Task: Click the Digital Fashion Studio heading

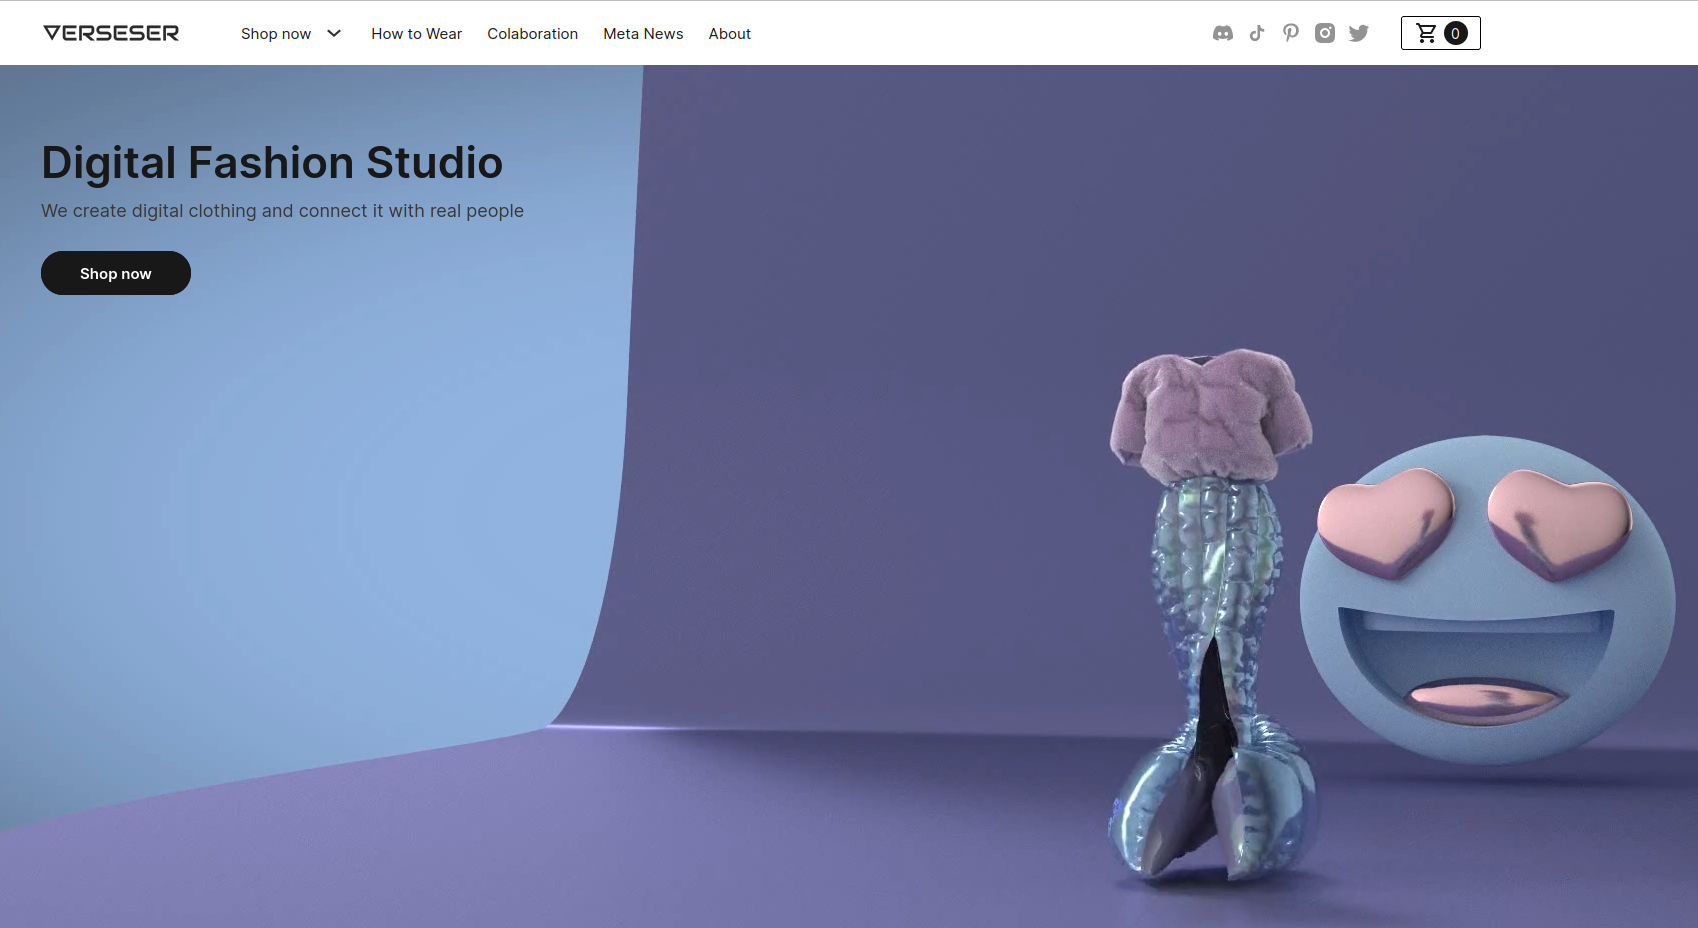Action: (272, 162)
